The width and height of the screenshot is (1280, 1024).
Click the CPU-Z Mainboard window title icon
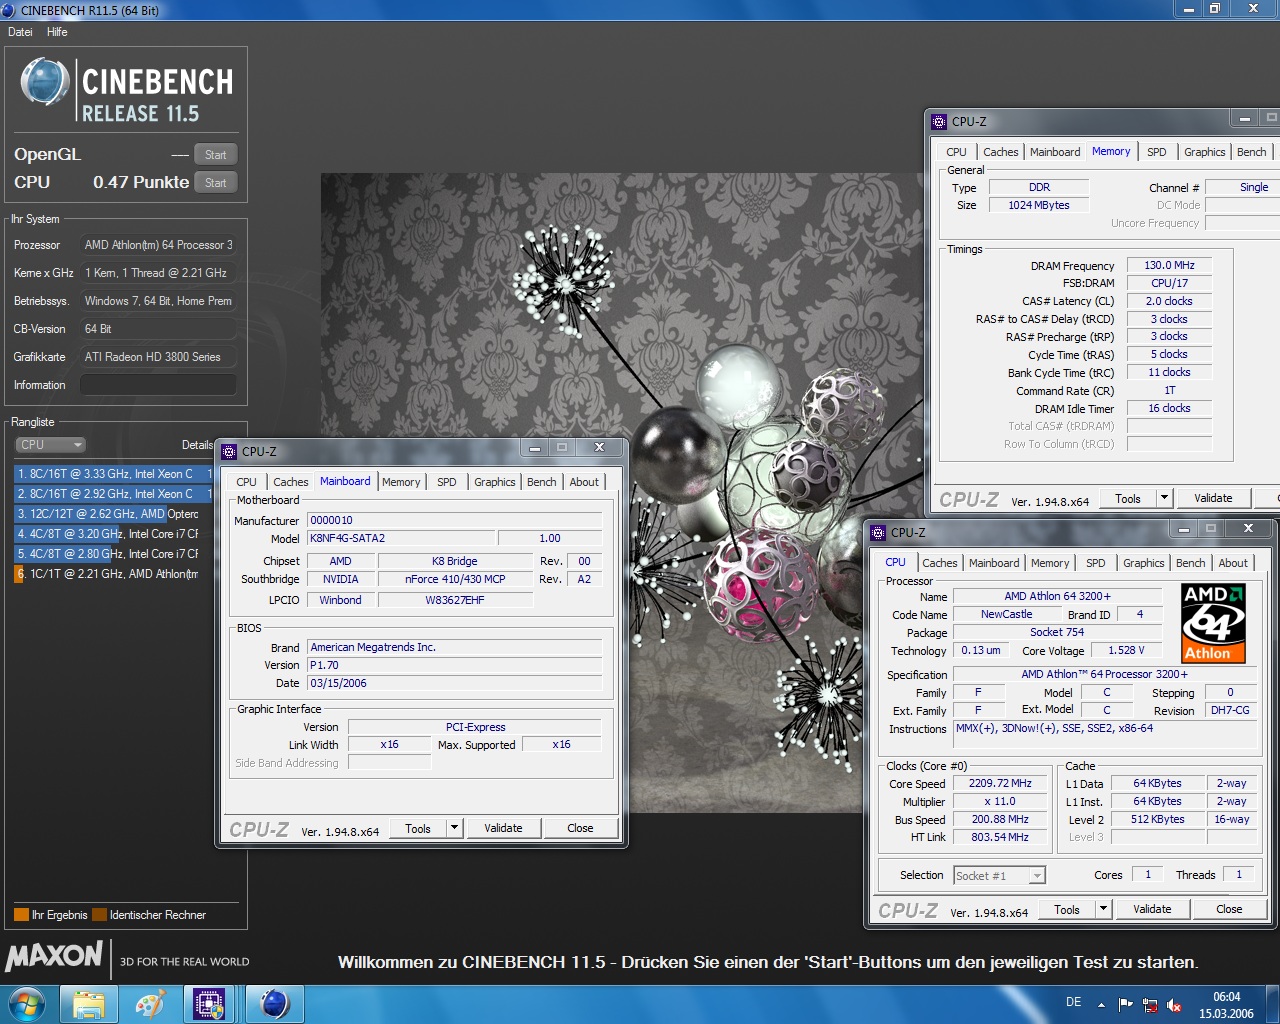(x=229, y=451)
